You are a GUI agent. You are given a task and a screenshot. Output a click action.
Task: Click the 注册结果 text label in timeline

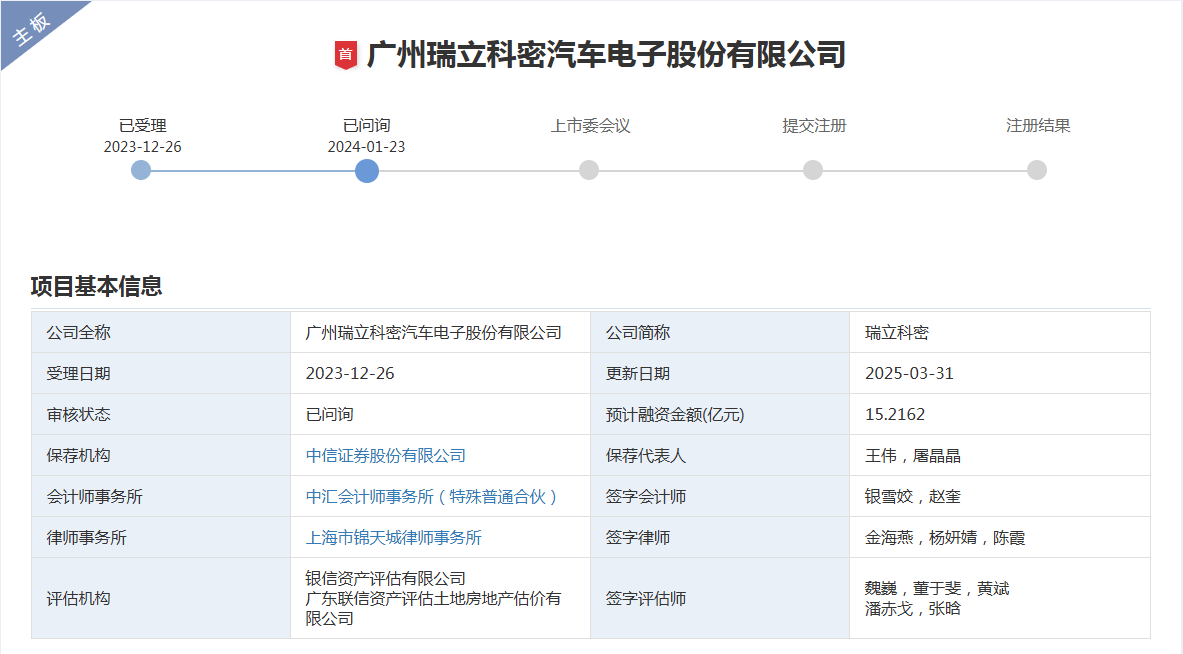coord(1038,126)
